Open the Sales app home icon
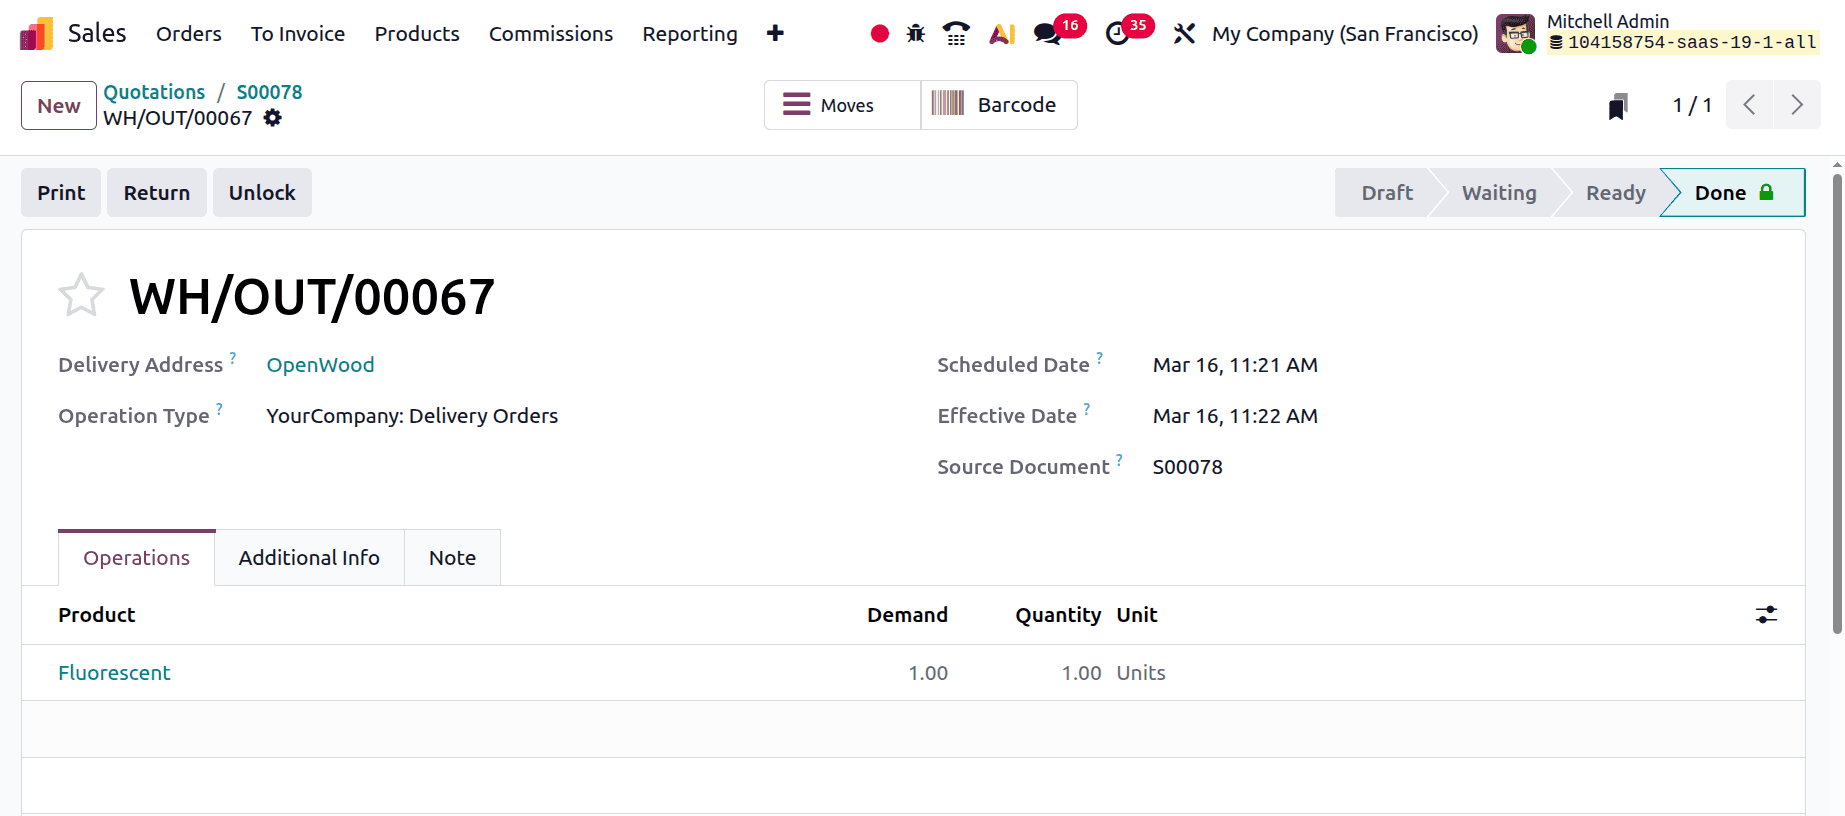The width and height of the screenshot is (1845, 816). click(36, 34)
